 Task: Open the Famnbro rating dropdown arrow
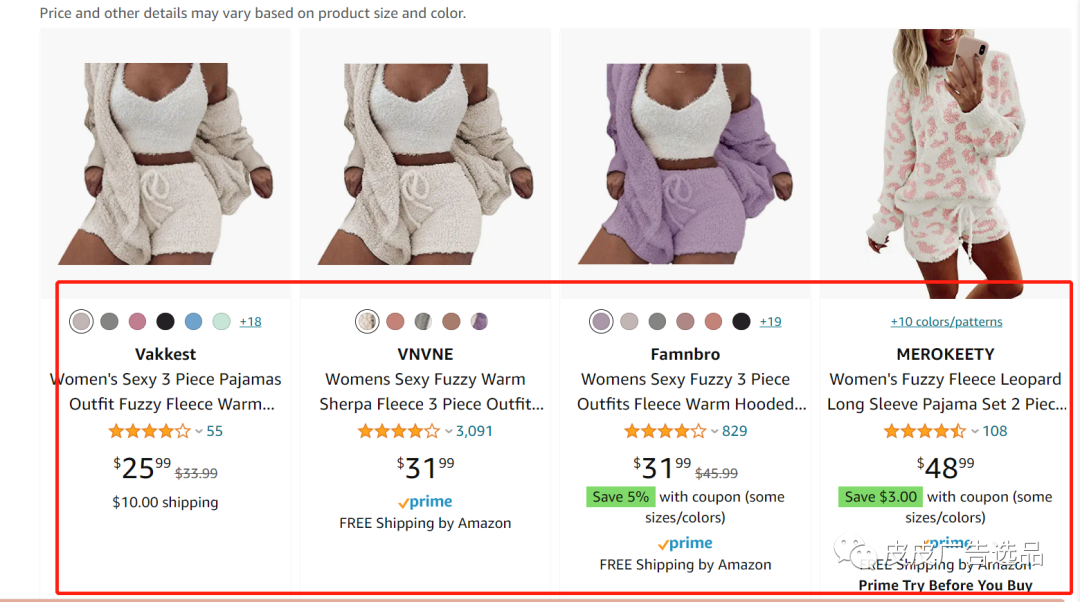715,432
